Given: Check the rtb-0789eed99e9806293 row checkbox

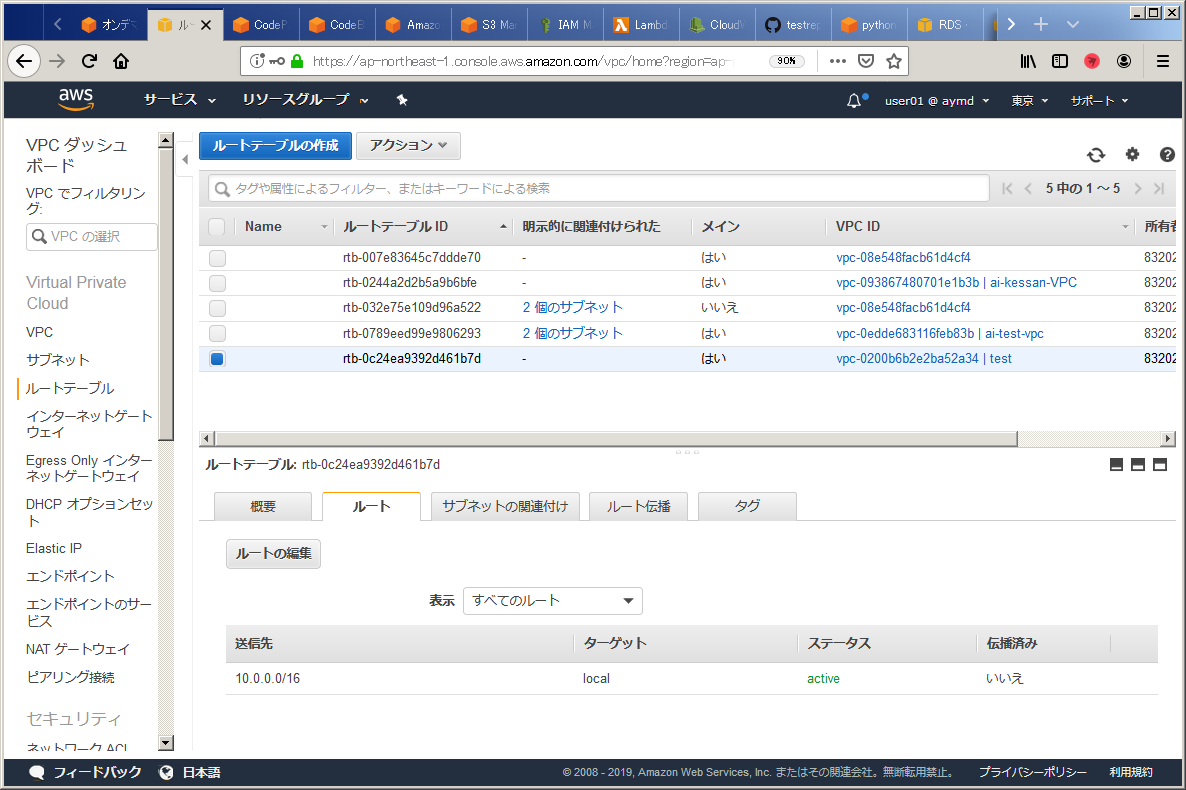Looking at the screenshot, I should point(217,333).
